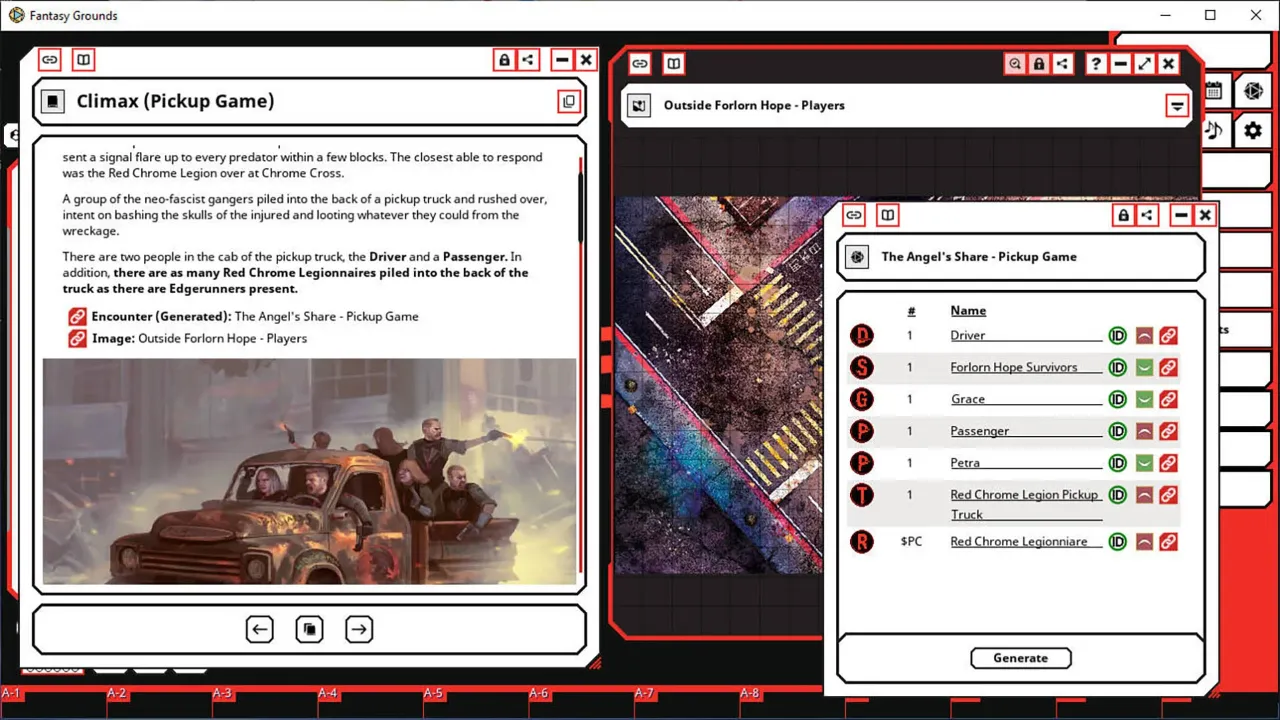The image size is (1280, 720).
Task: Click the Red Chrome Legion Pickup Truck T token
Action: click(x=861, y=495)
